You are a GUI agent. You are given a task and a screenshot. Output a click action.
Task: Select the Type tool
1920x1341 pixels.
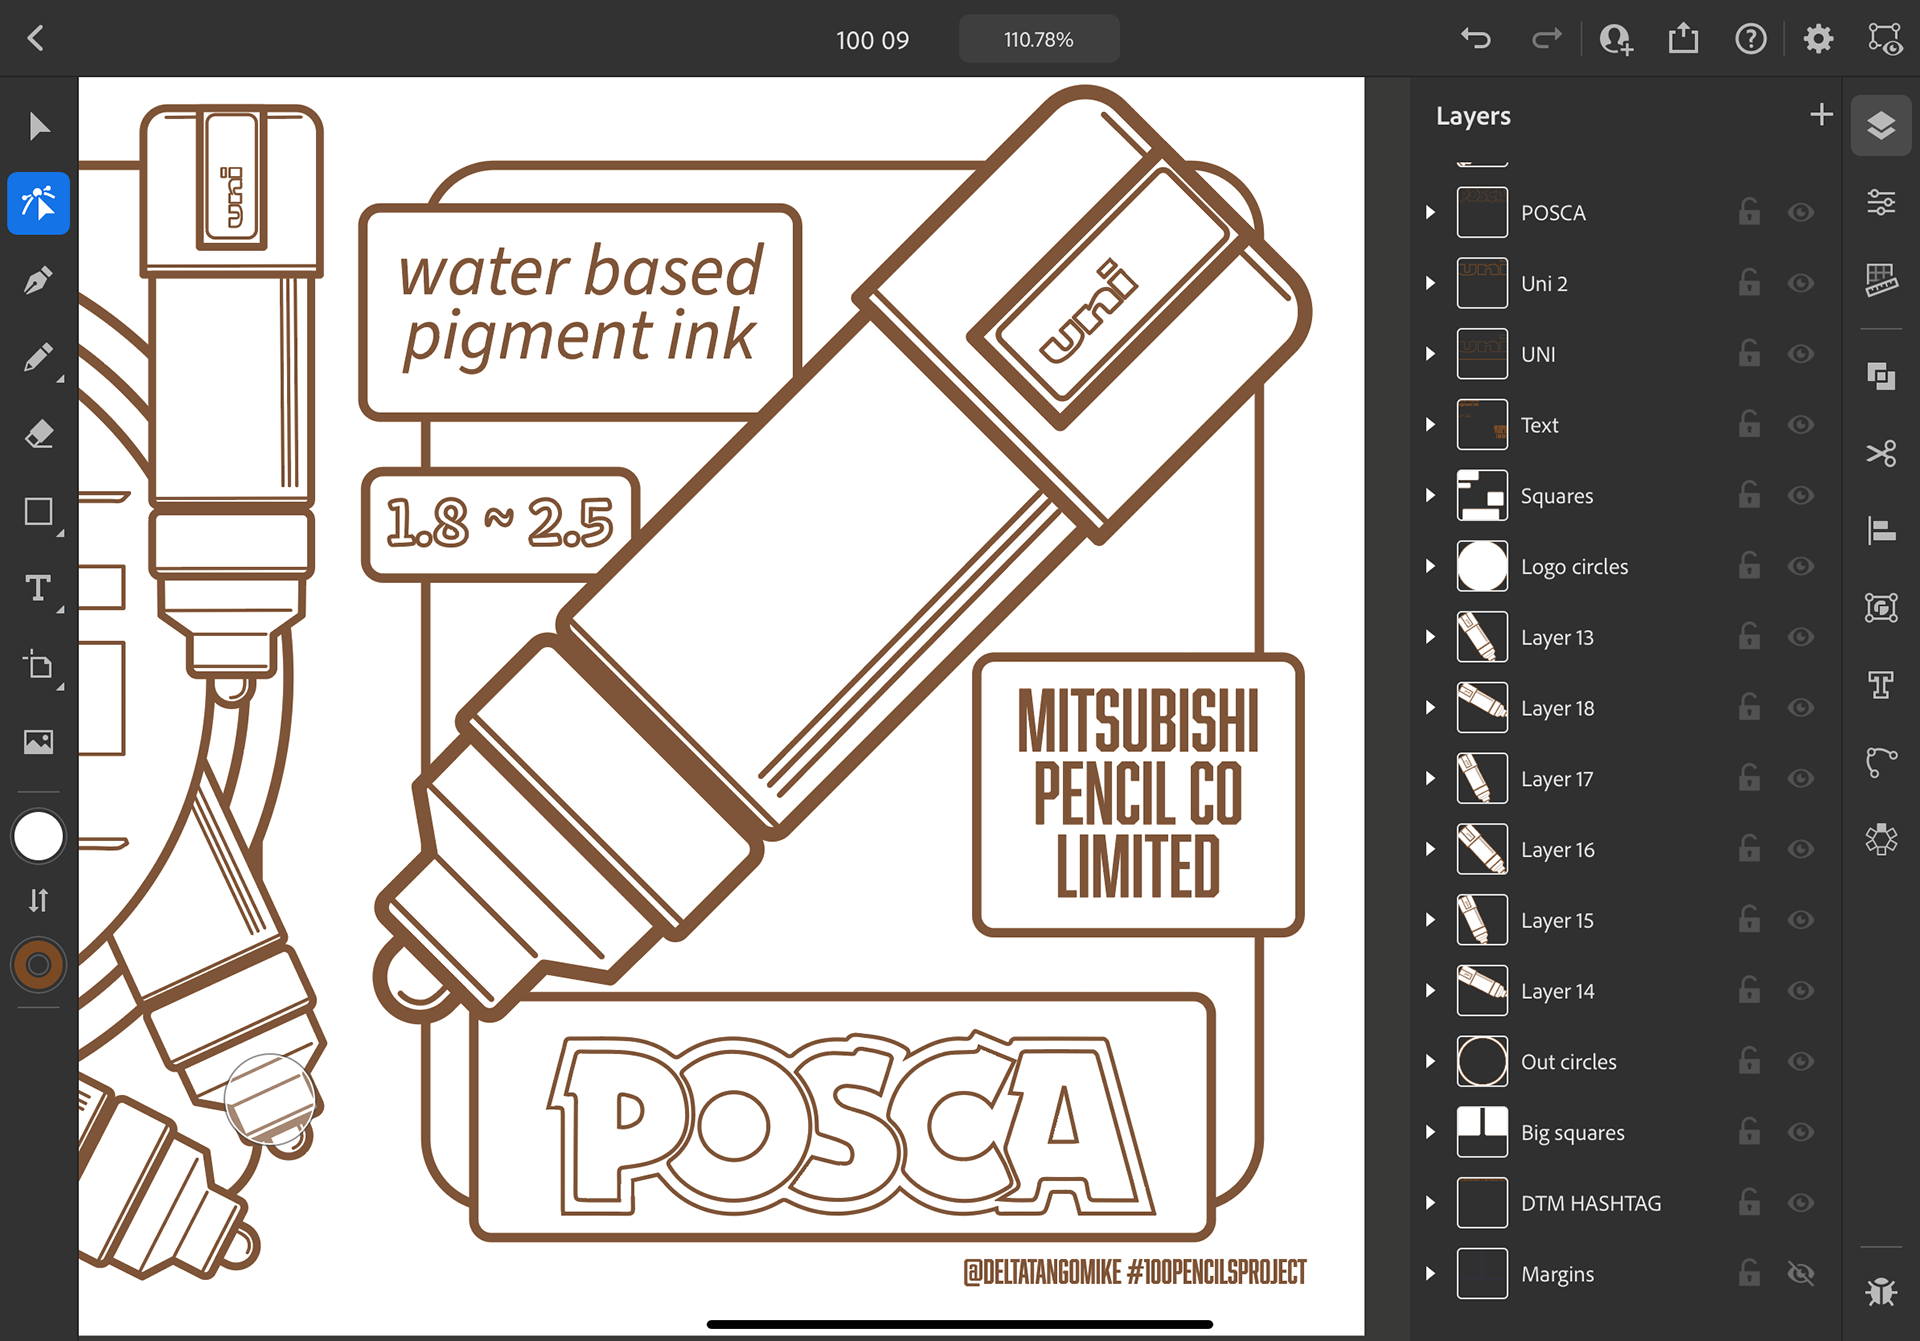coord(39,588)
